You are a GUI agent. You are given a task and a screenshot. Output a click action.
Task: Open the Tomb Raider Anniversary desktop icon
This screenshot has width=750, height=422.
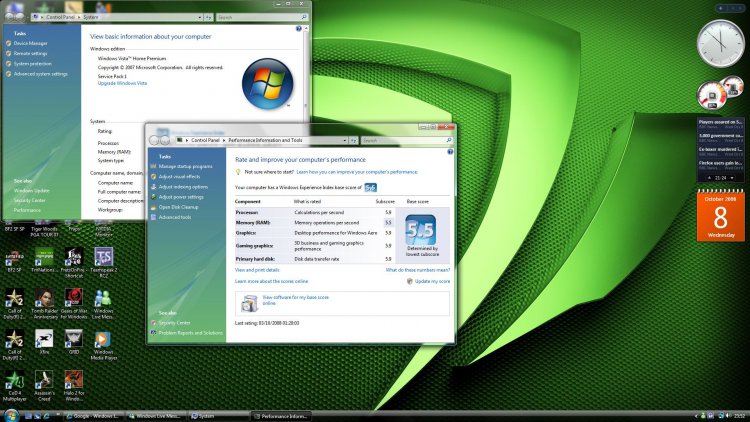[44, 304]
